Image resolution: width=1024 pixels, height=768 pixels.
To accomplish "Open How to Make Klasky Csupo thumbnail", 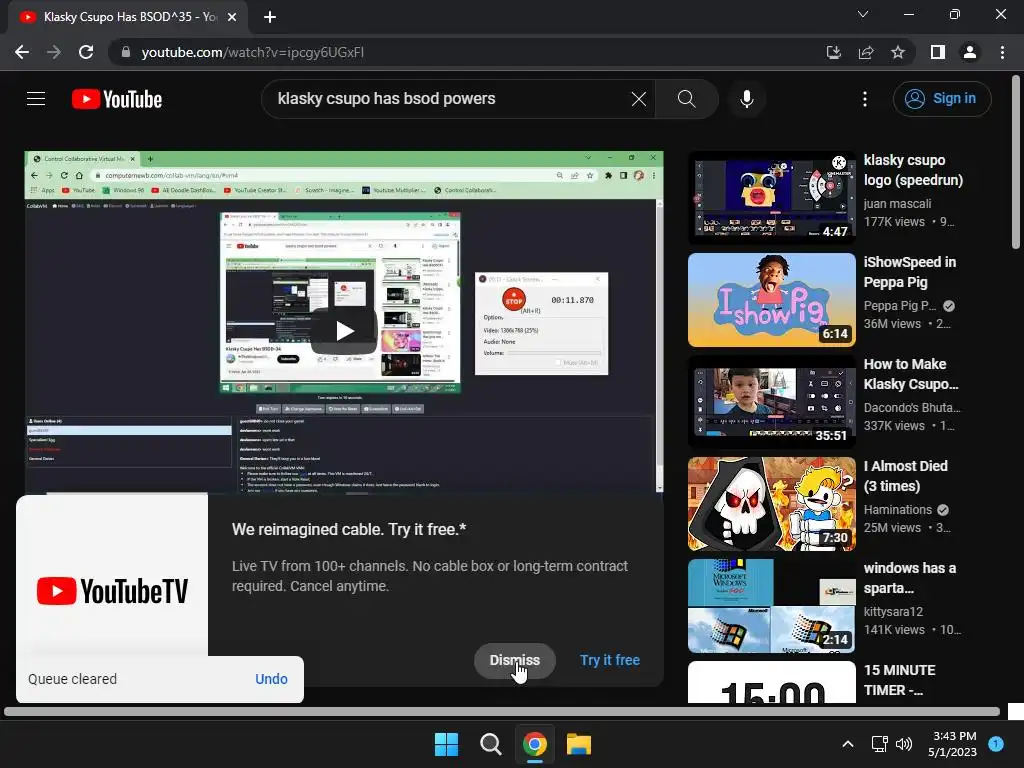I will click(771, 402).
